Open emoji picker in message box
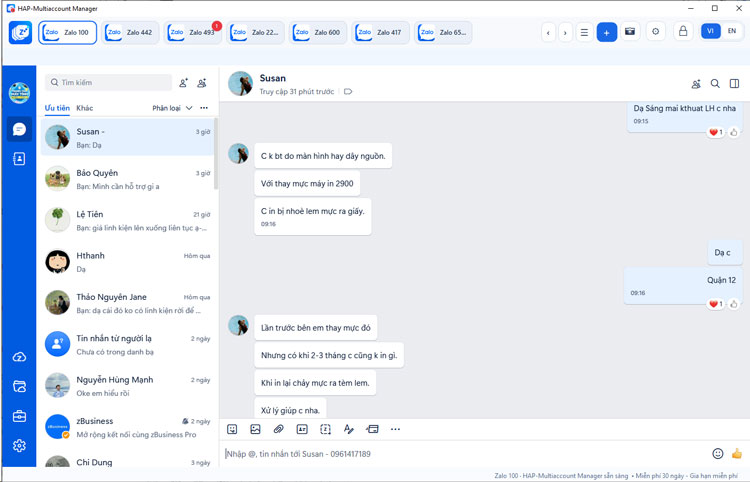The image size is (750, 482). pos(717,453)
